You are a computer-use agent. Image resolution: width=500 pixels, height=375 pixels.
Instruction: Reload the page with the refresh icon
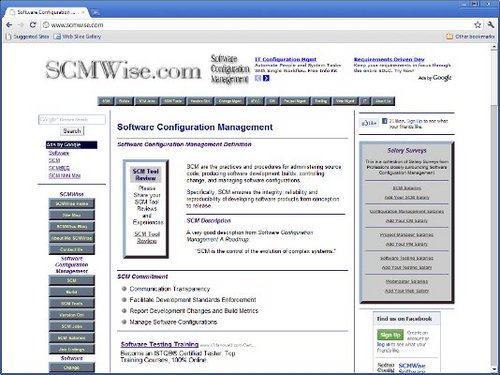click(33, 25)
